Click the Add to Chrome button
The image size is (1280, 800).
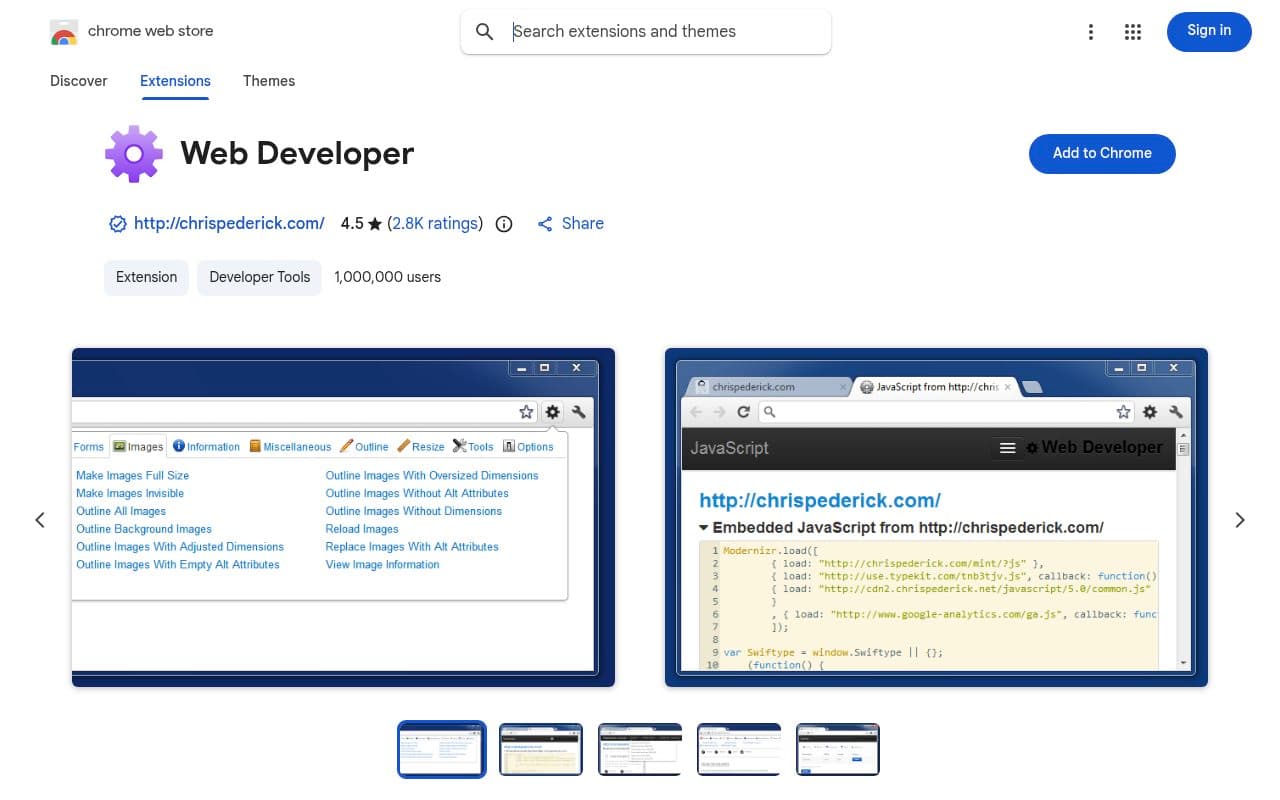click(1102, 153)
